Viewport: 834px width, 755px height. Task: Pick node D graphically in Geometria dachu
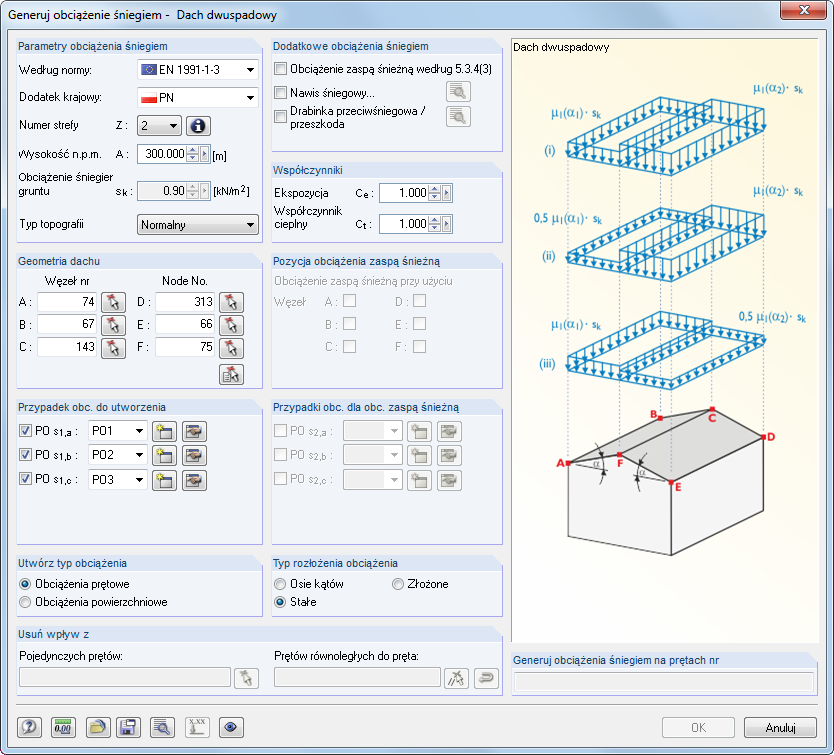tap(231, 302)
